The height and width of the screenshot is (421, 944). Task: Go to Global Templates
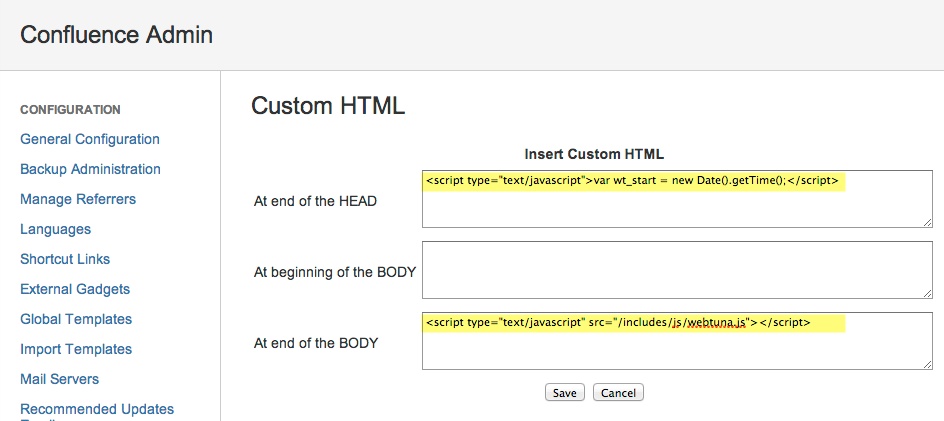coord(76,319)
